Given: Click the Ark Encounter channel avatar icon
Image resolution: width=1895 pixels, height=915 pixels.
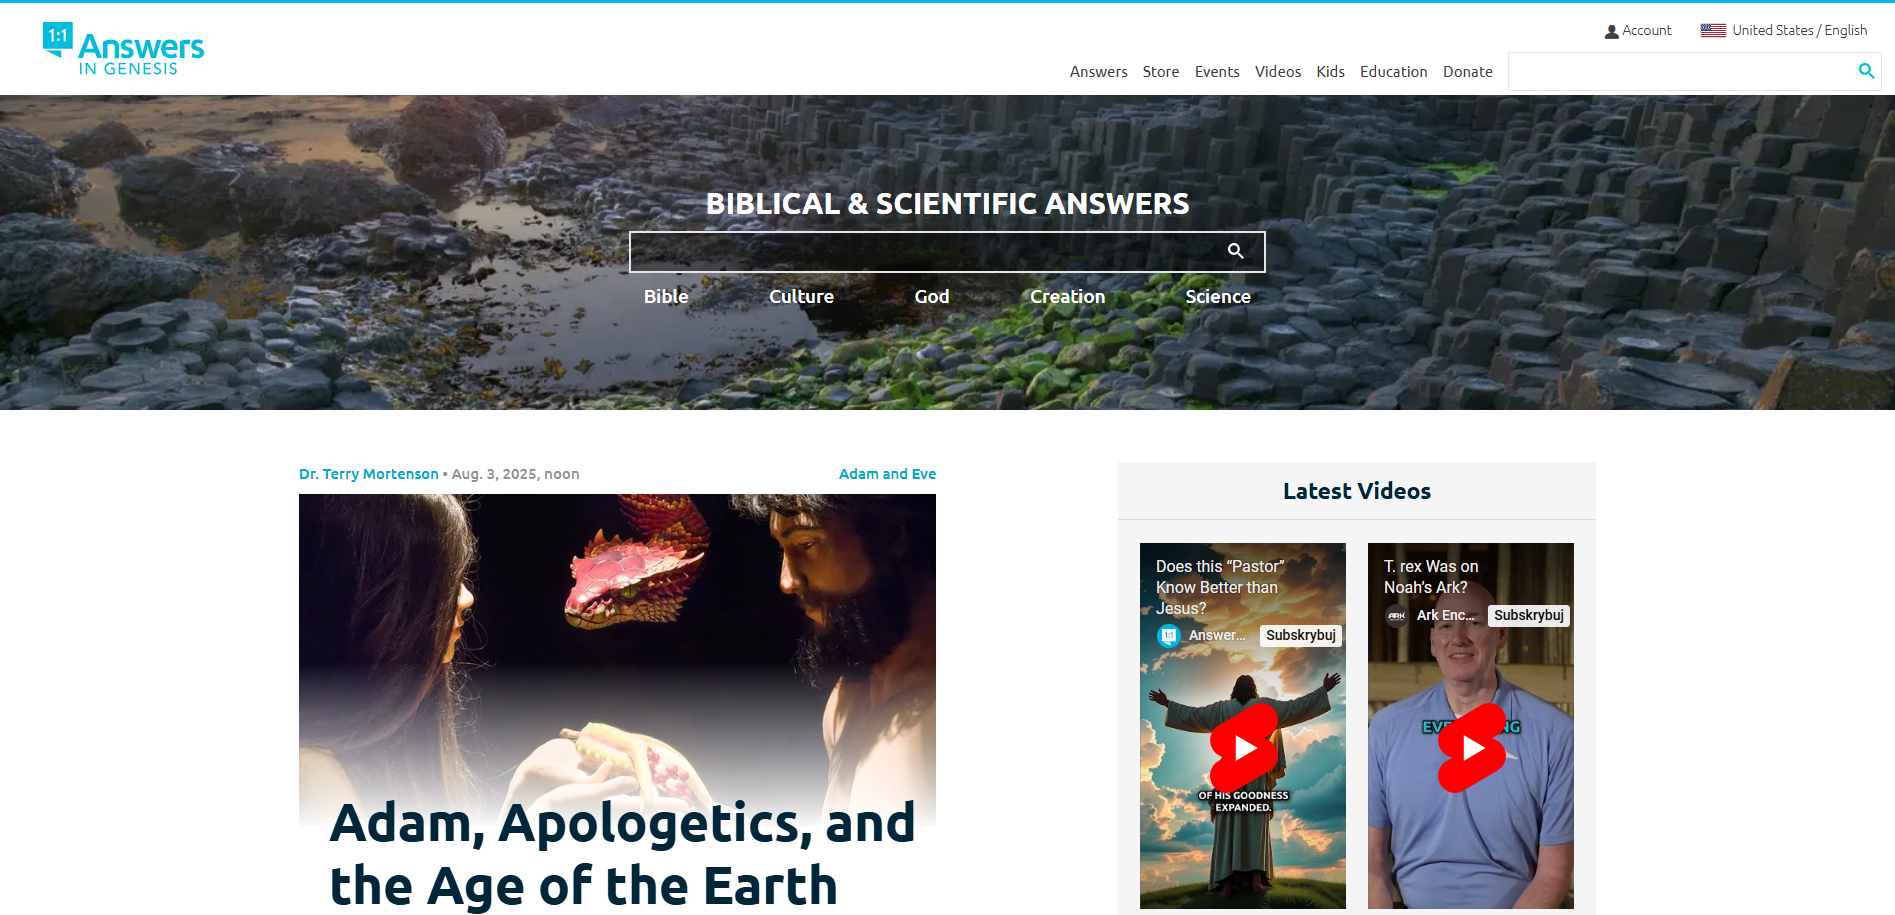Looking at the screenshot, I should [x=1397, y=615].
